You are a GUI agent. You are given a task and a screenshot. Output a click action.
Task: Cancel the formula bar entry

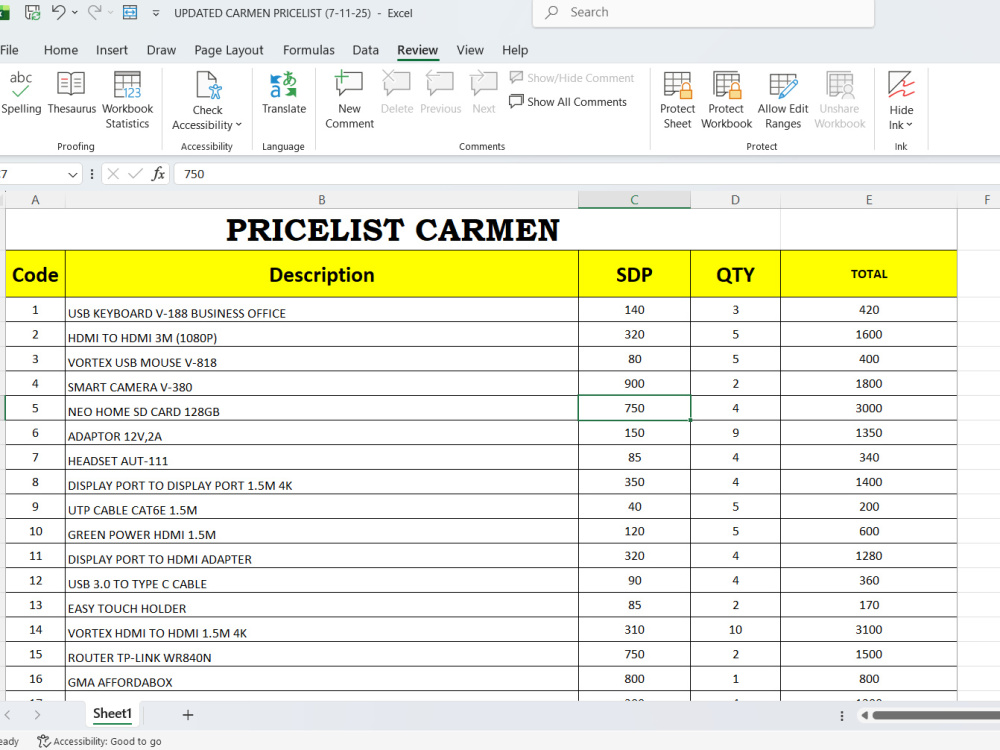click(113, 173)
